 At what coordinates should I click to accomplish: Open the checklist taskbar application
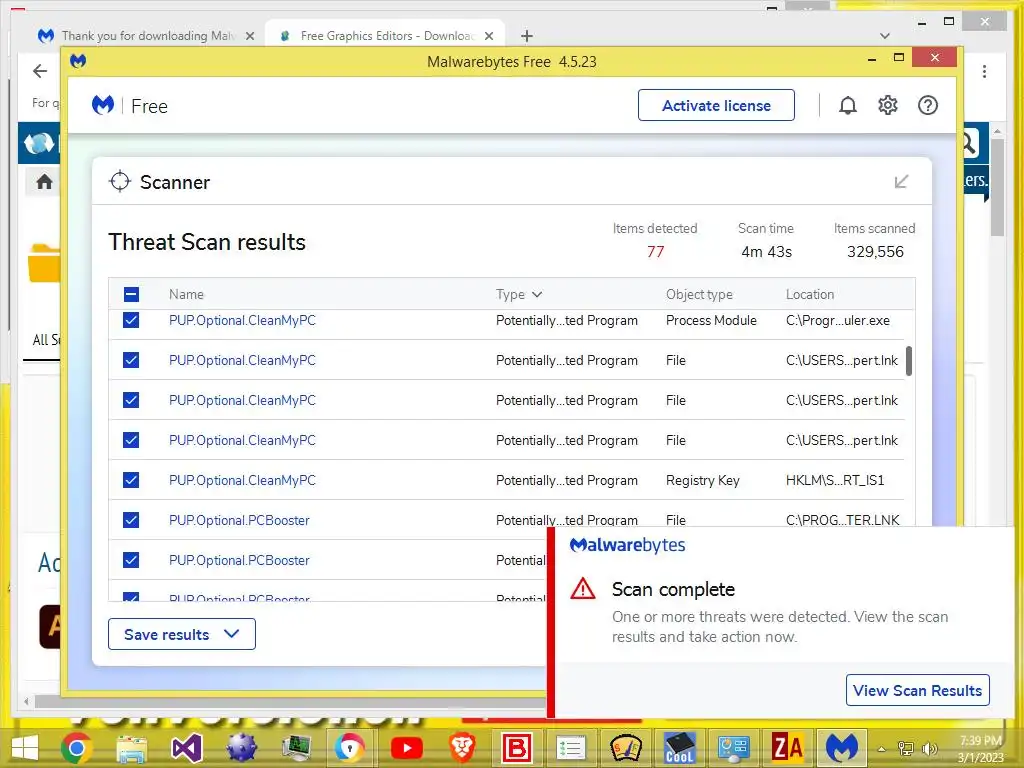[x=571, y=748]
